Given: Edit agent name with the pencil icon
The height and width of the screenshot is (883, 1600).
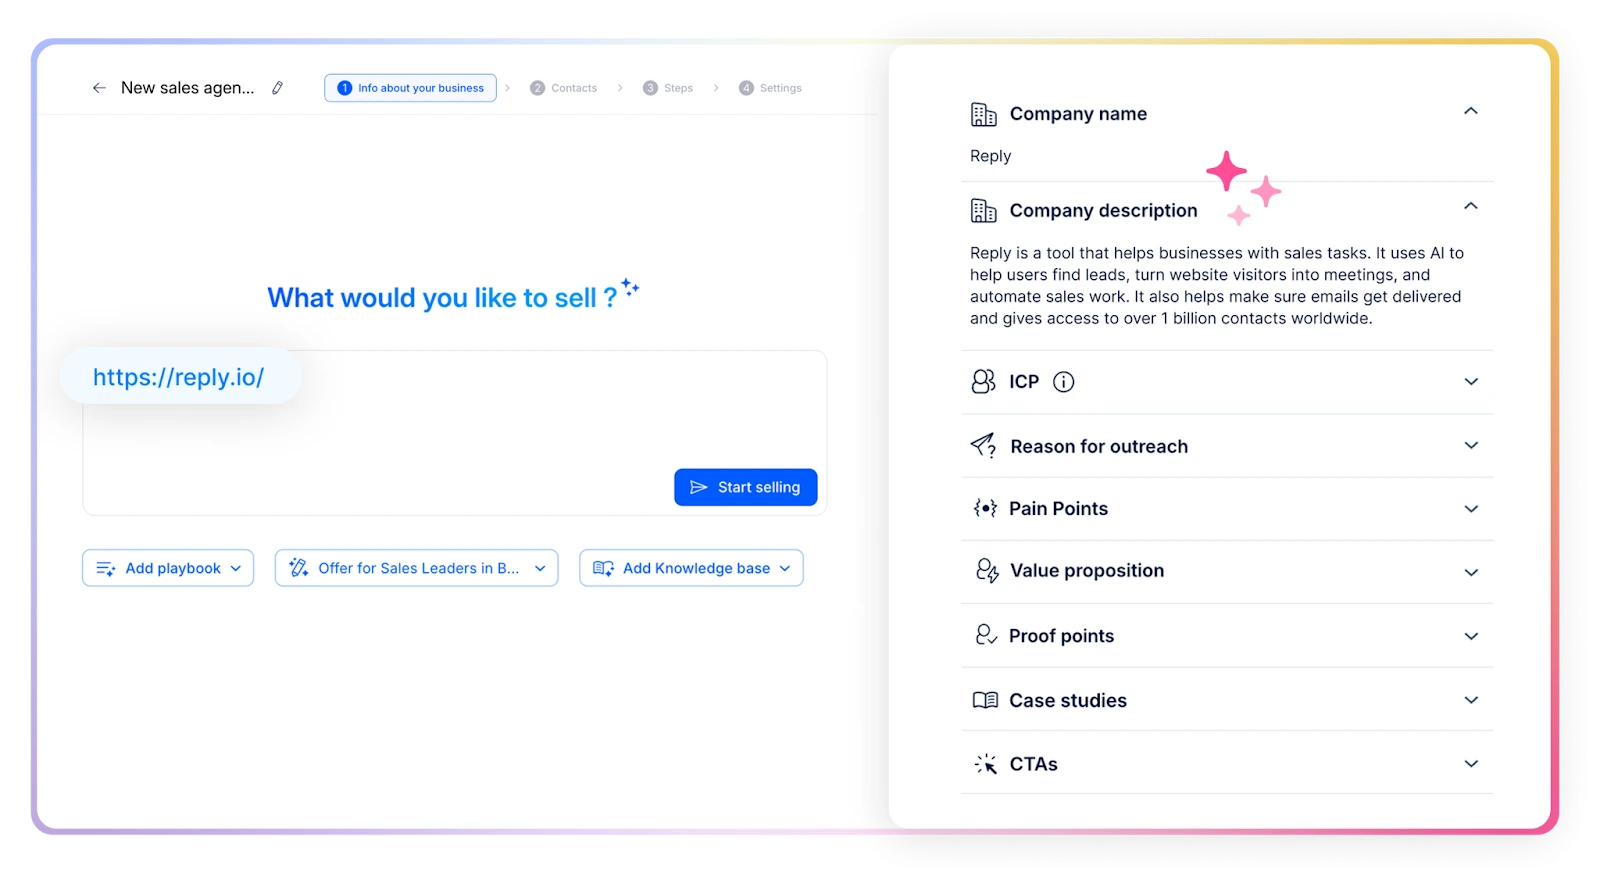Looking at the screenshot, I should coord(278,88).
